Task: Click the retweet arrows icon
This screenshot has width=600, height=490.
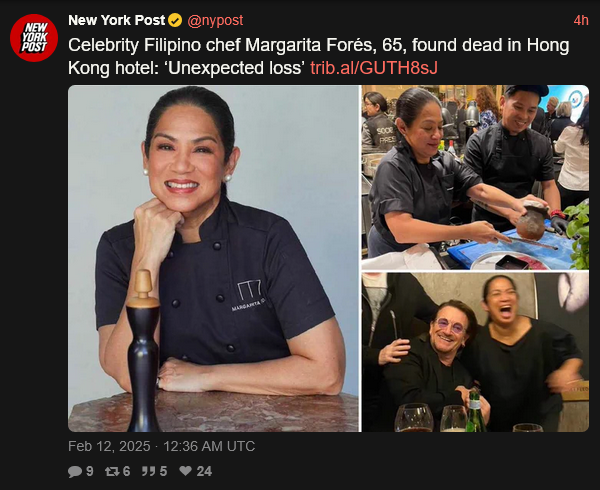Action: tap(112, 471)
